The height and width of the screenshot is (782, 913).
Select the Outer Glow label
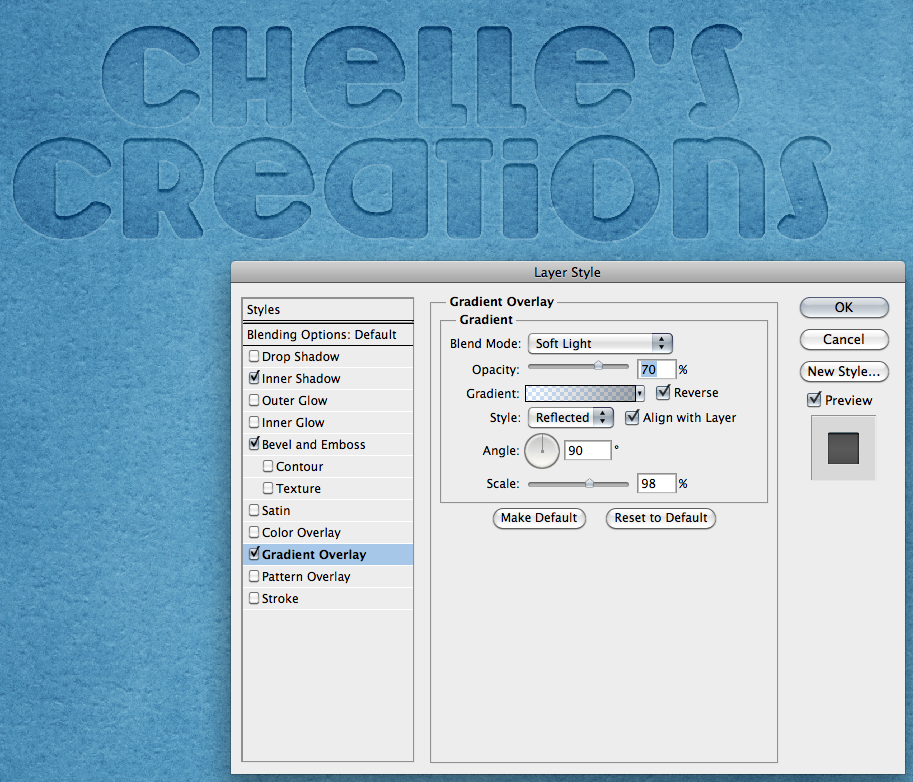295,401
